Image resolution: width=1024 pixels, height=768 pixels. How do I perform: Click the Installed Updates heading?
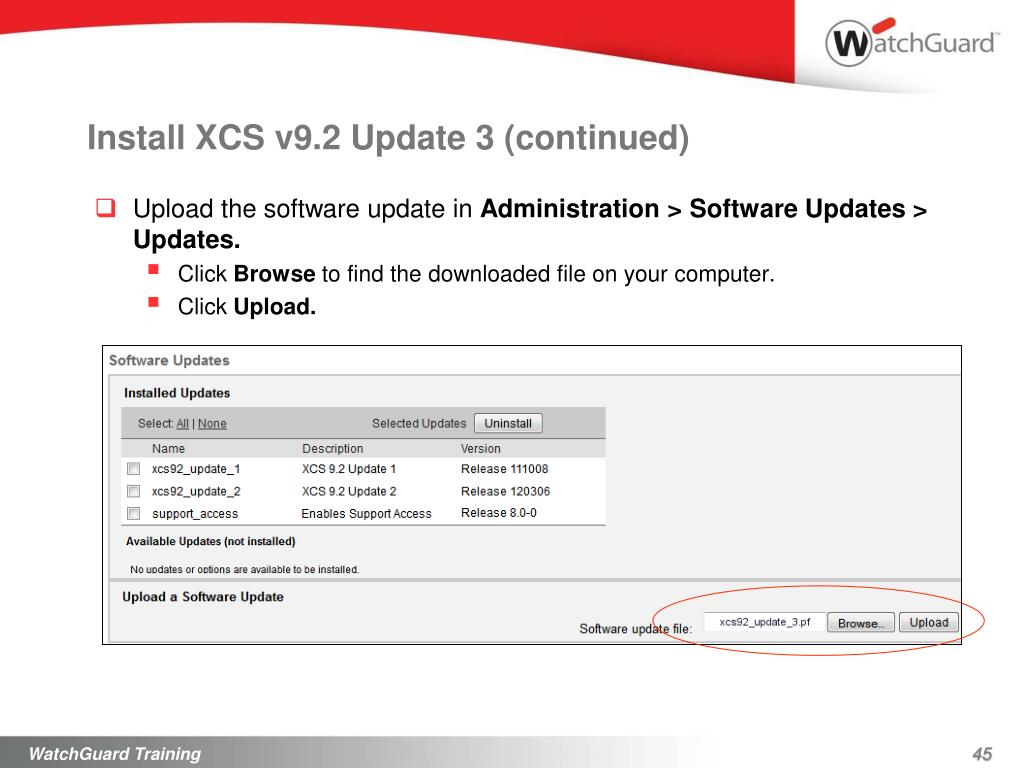pos(177,393)
